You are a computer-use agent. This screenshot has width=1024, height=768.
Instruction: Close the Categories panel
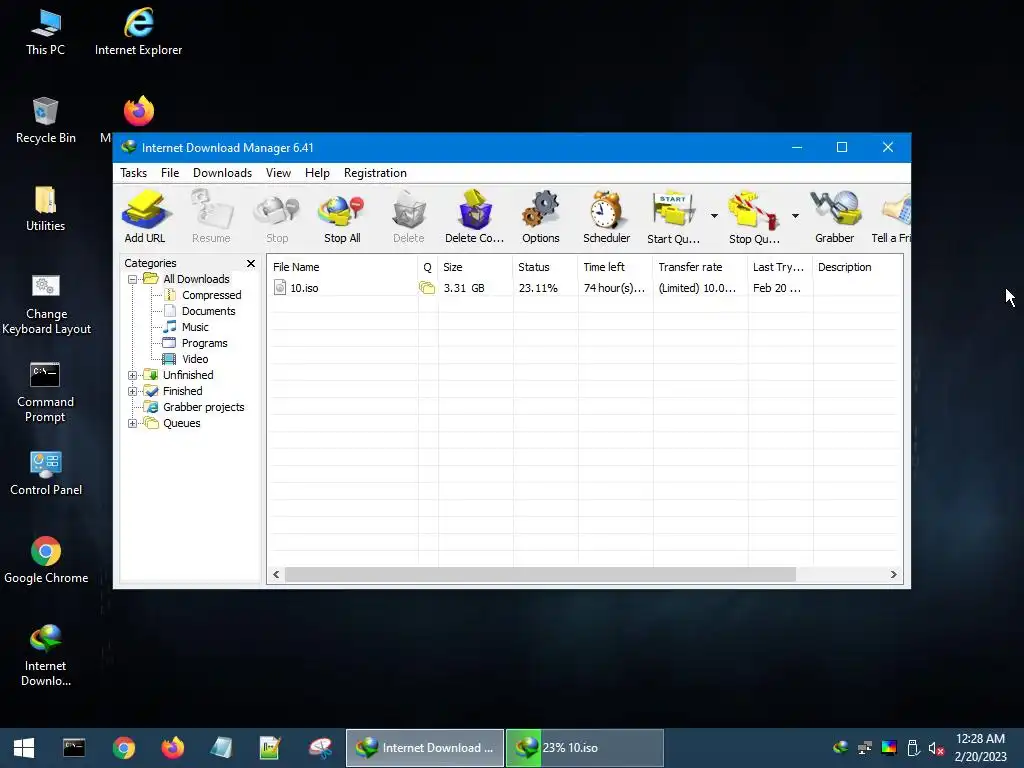pos(251,263)
